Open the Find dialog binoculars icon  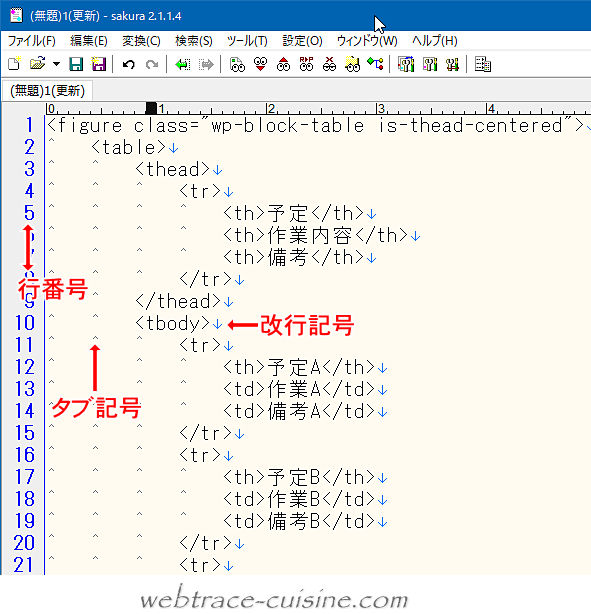coord(237,64)
